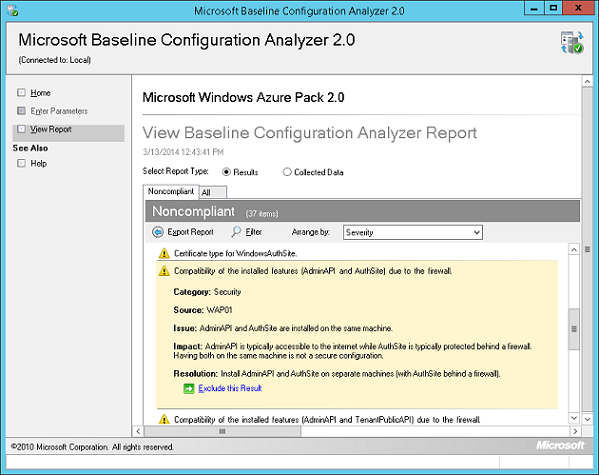Minimize the Baseline Configuration Analyzer window
599x475 pixels.
(534, 8)
